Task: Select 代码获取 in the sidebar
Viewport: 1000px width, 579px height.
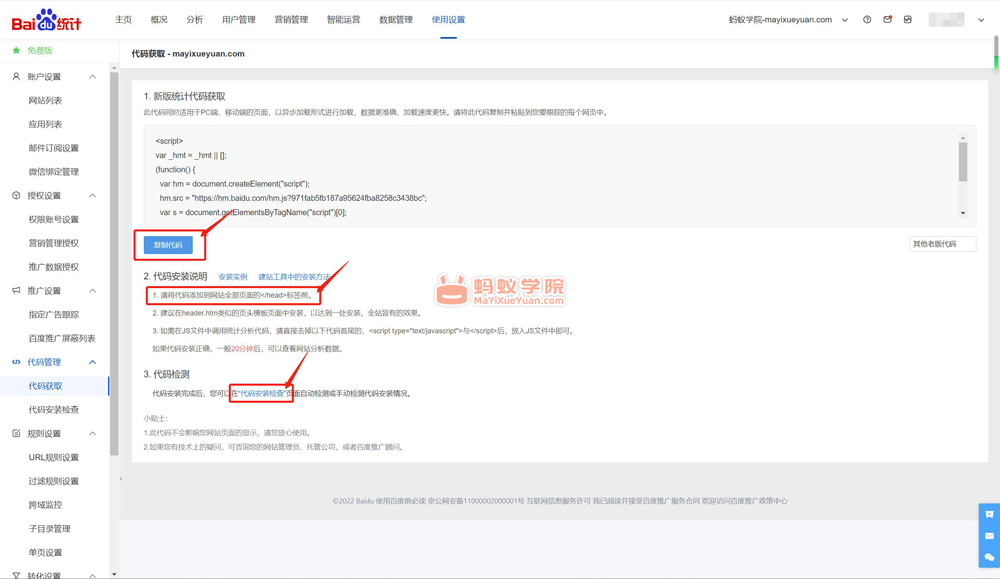Action: (x=45, y=386)
